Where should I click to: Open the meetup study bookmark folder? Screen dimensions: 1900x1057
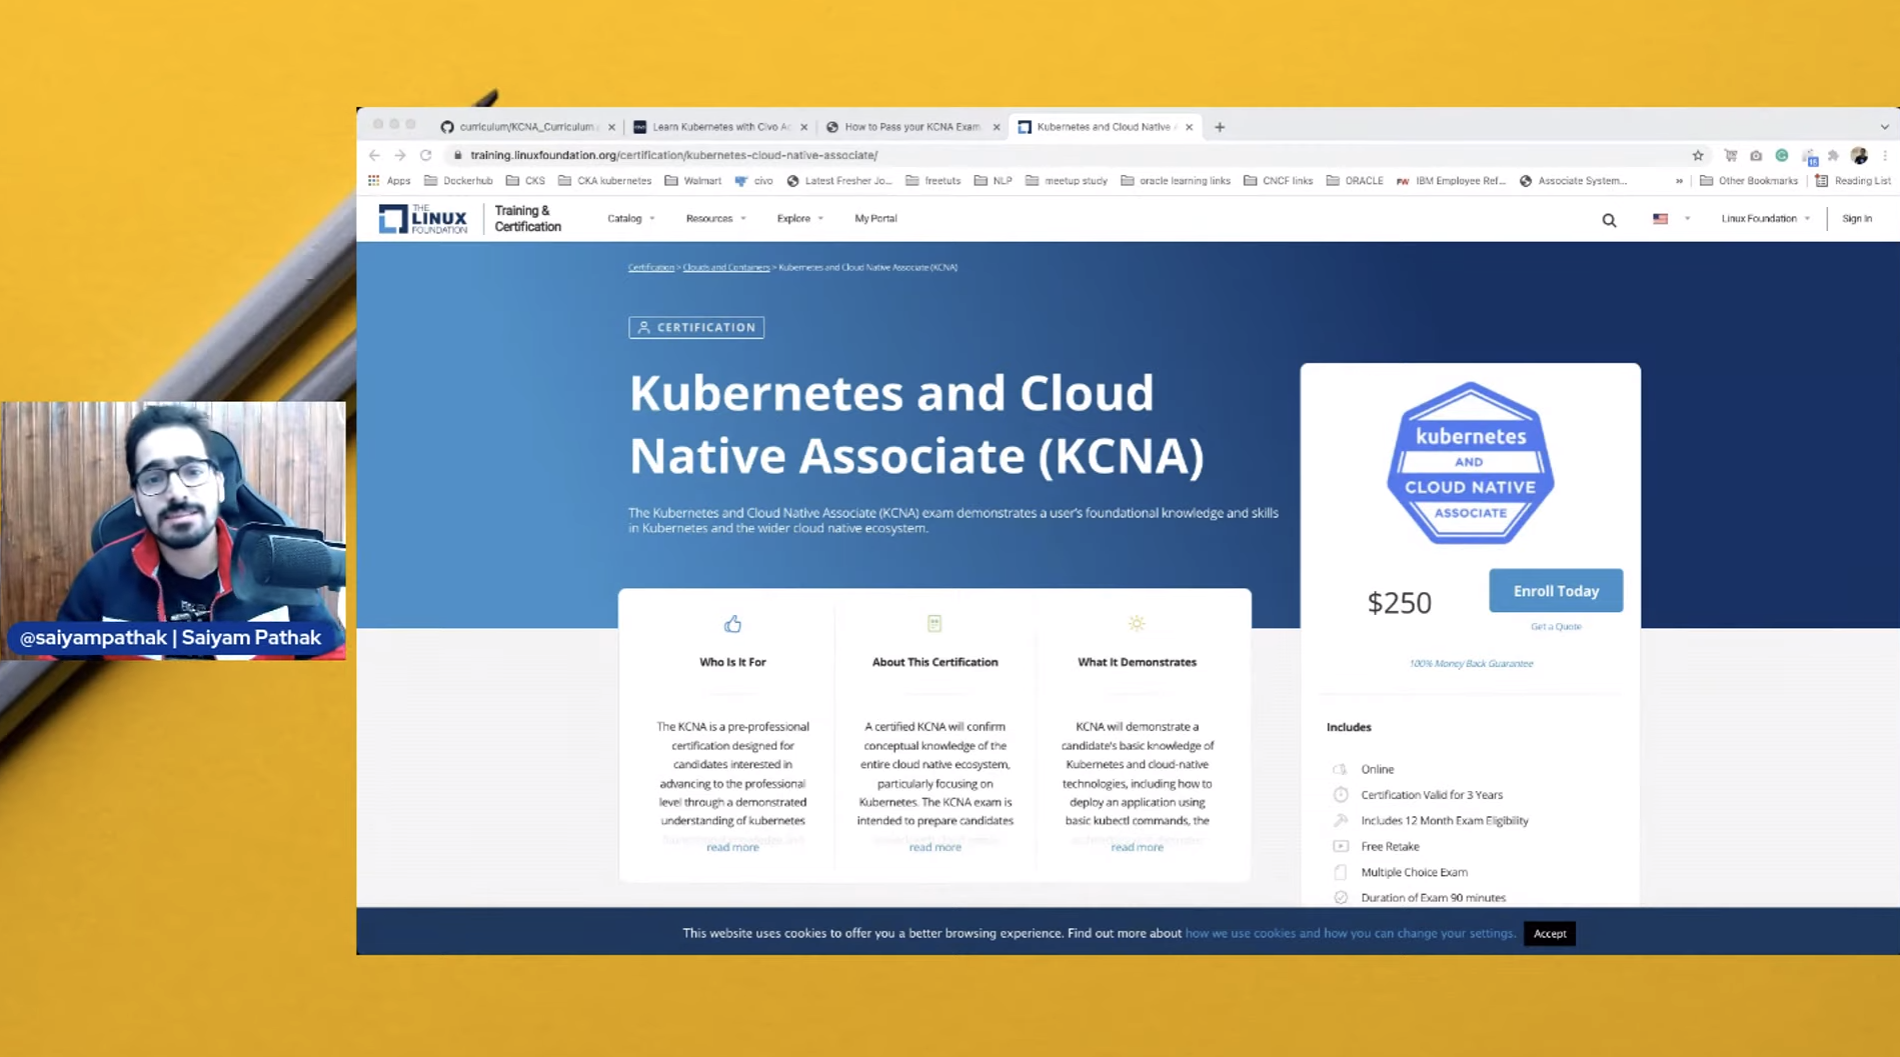click(1066, 181)
